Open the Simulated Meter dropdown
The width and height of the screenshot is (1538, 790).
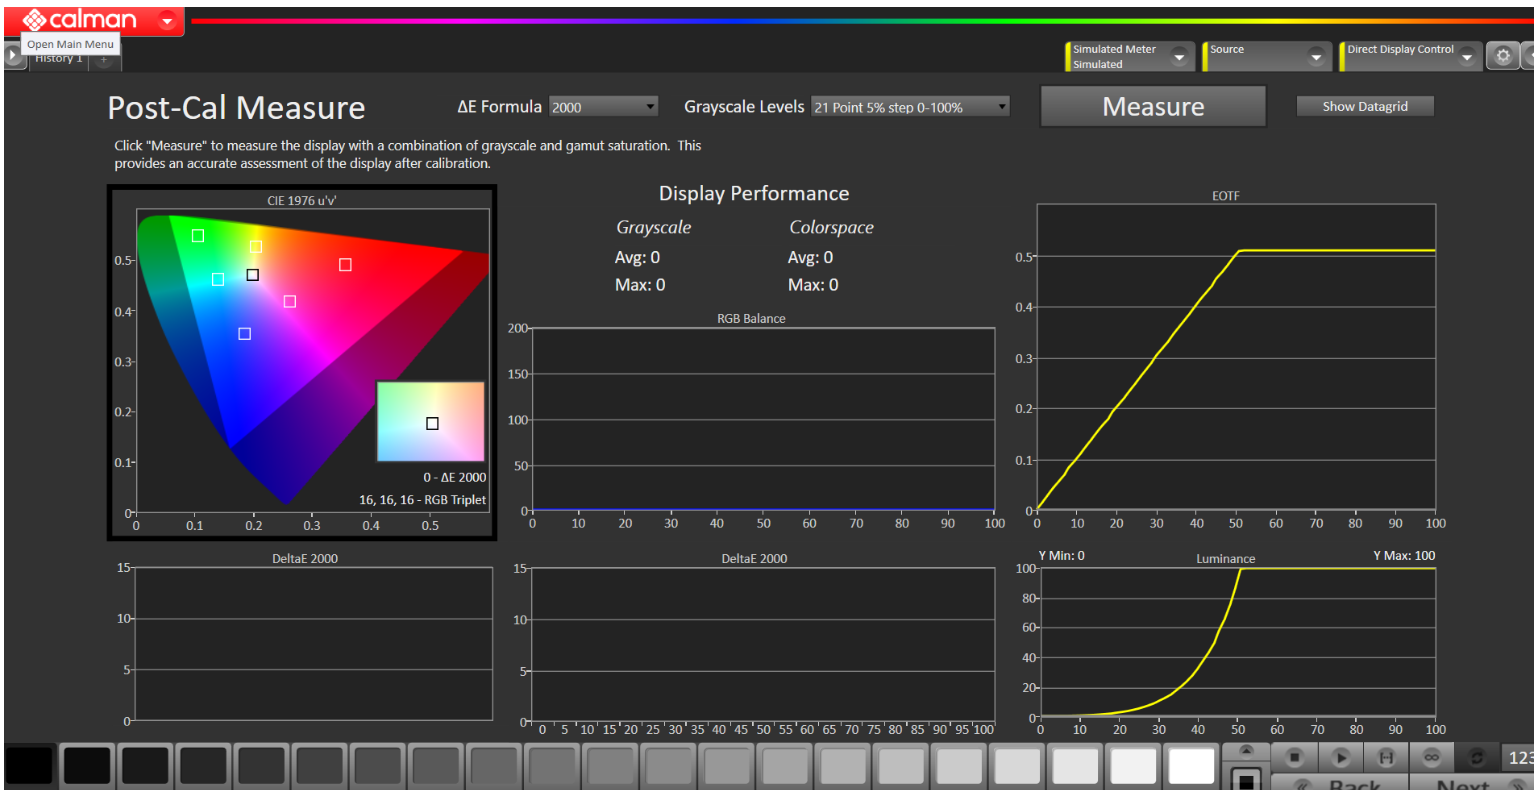1179,57
